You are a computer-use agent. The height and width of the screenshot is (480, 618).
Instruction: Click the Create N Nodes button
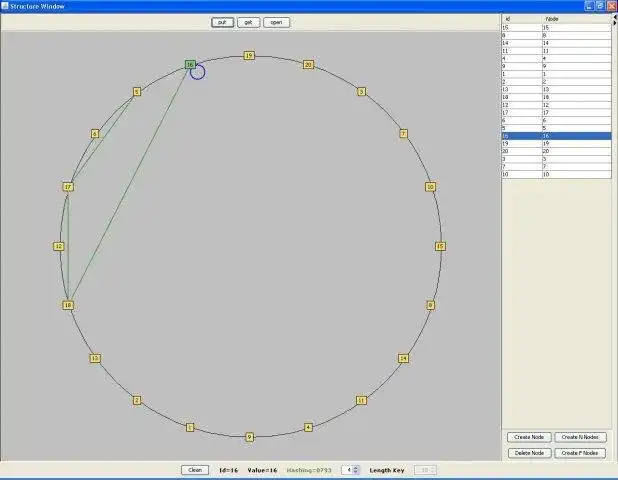coord(580,437)
